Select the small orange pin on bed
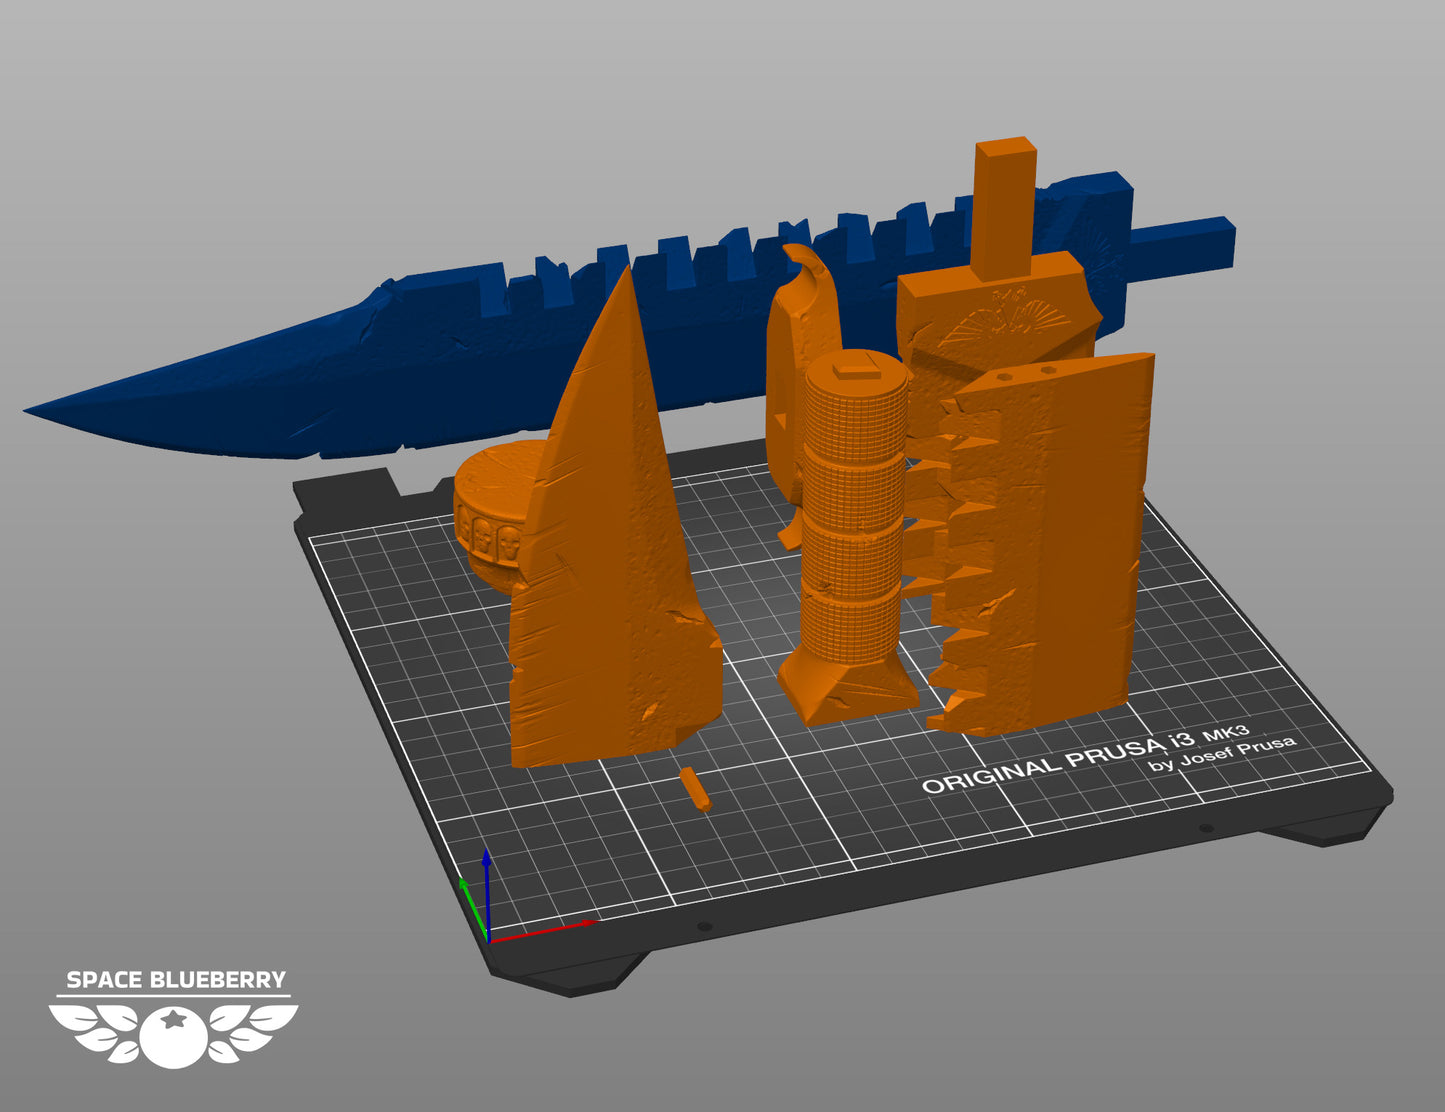The height and width of the screenshot is (1112, 1445). (695, 789)
